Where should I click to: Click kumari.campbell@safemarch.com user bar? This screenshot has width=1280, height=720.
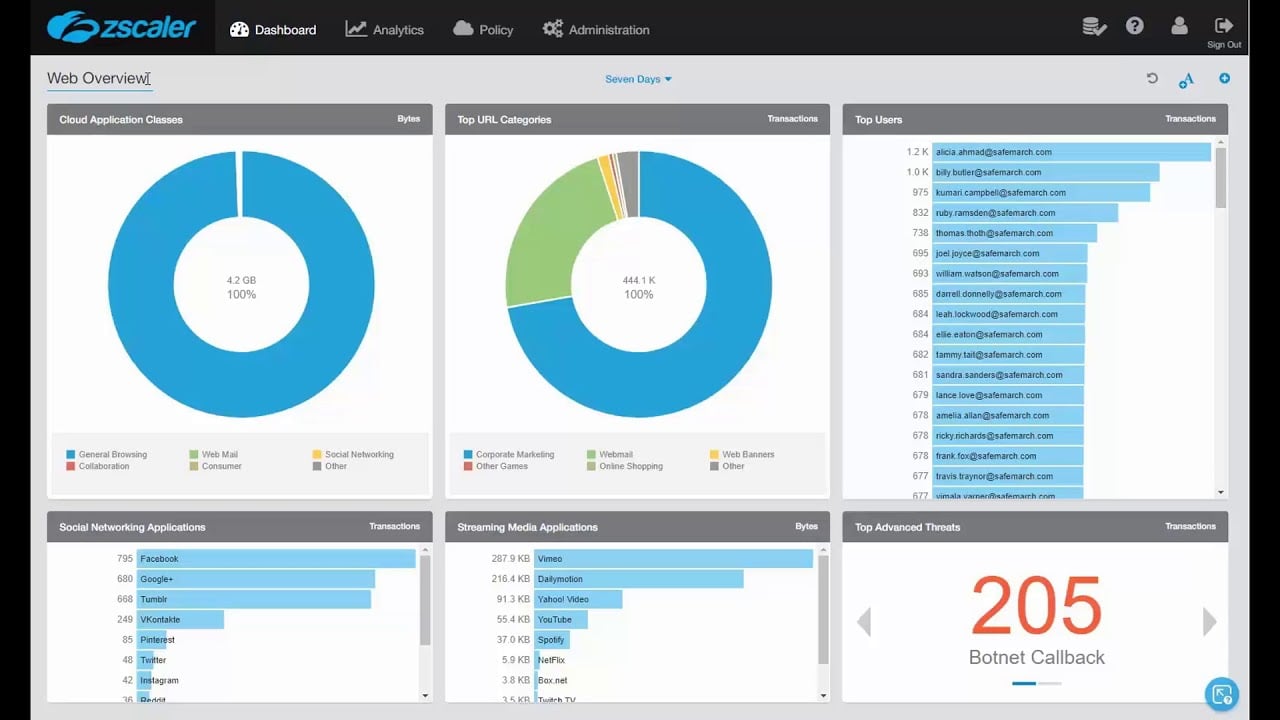coord(1041,192)
